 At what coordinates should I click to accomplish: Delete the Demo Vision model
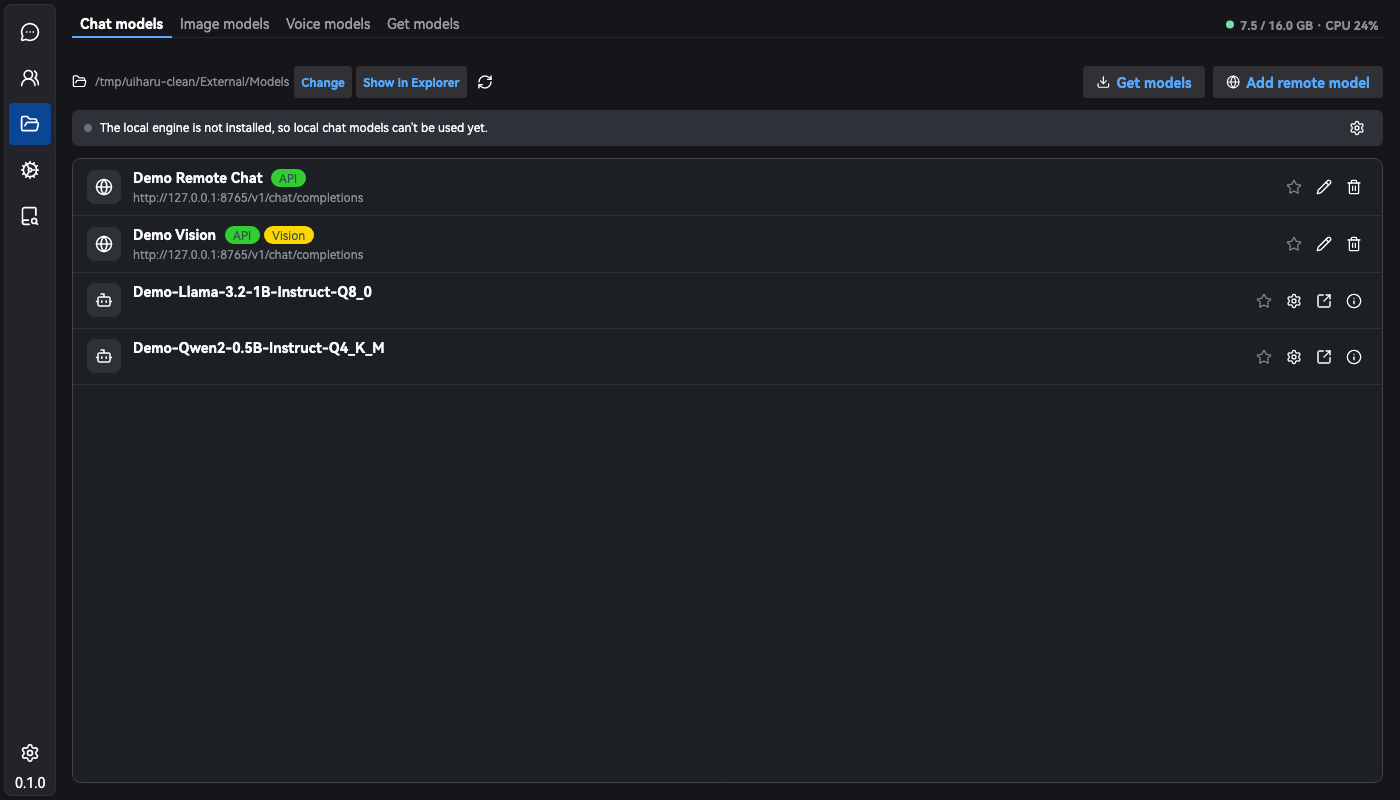tap(1354, 244)
